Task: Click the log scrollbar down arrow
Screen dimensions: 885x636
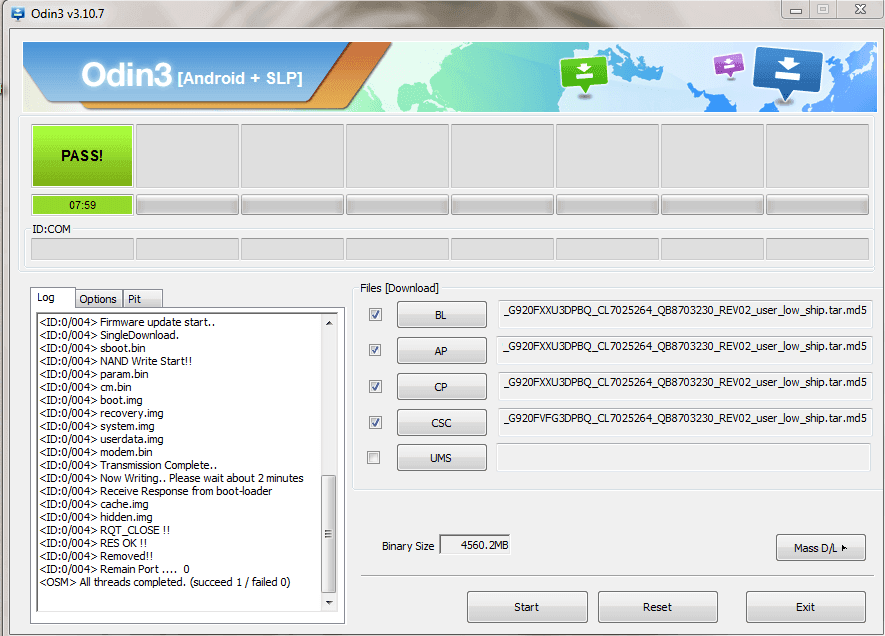Action: (x=329, y=603)
